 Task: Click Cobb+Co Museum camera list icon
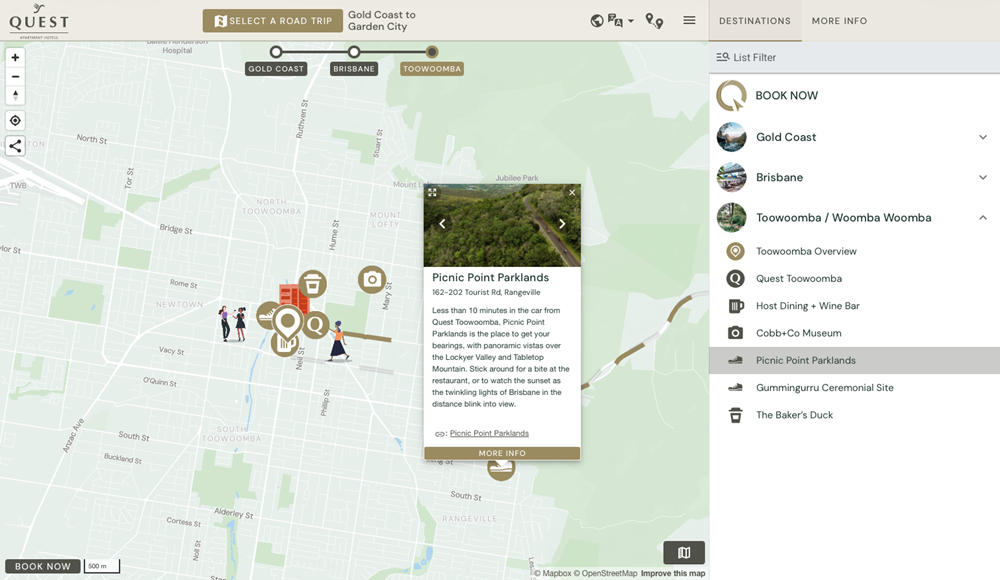(735, 333)
